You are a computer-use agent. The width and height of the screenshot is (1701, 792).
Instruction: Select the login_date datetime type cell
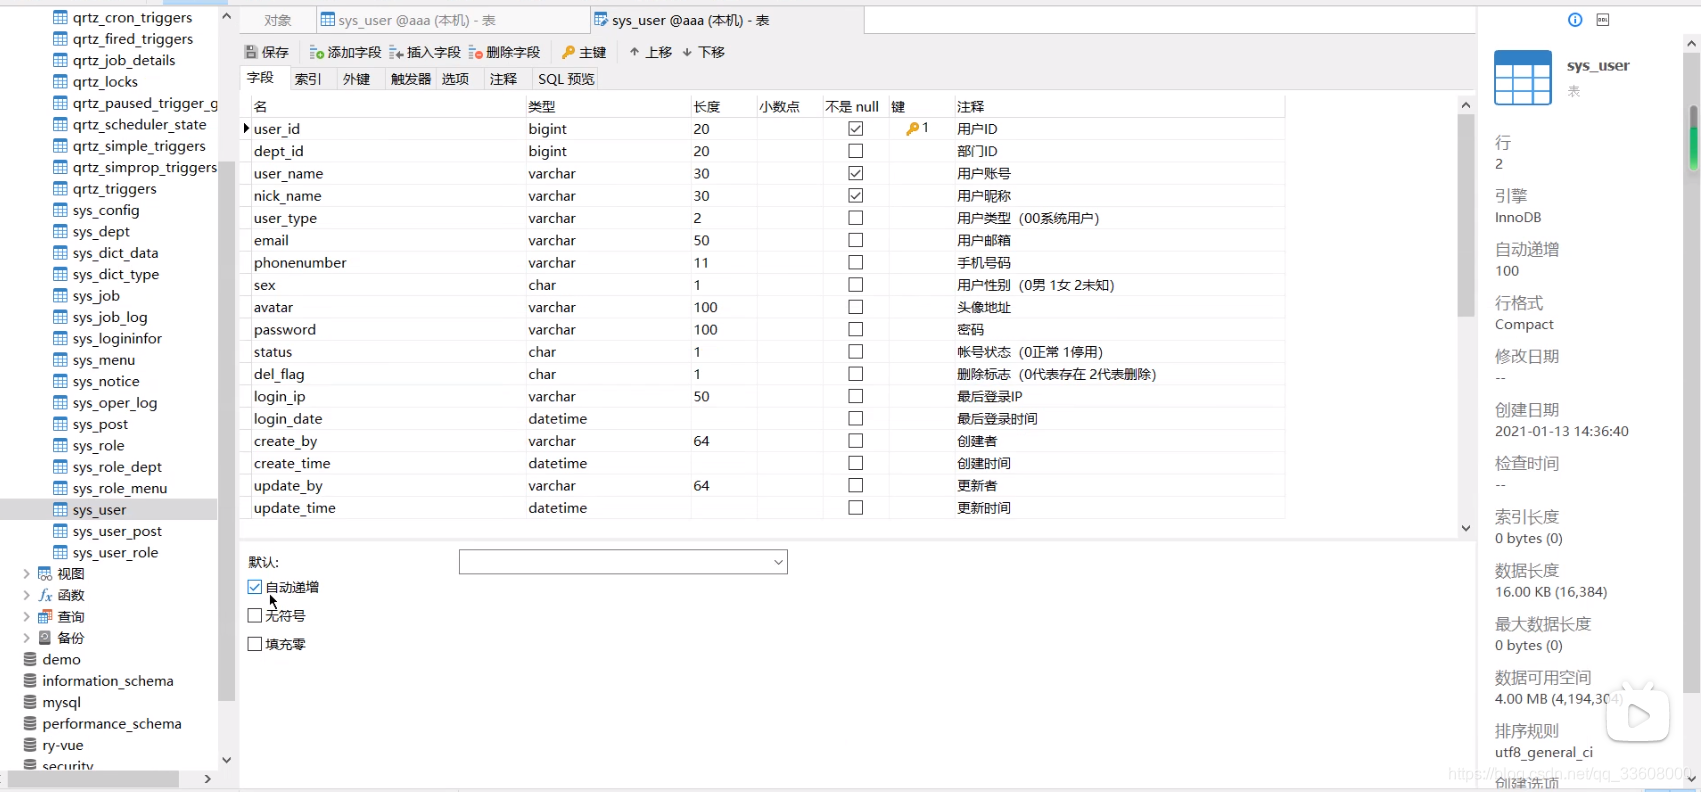point(608,419)
